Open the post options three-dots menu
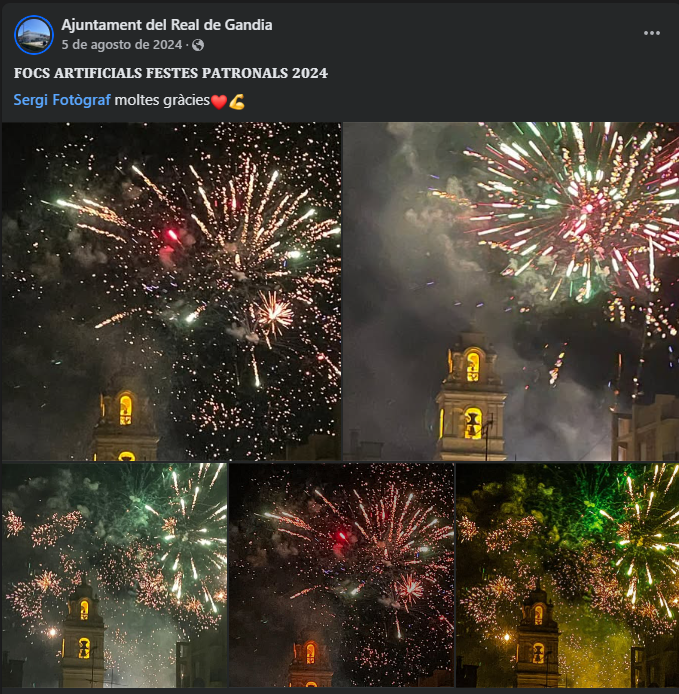 tap(652, 33)
